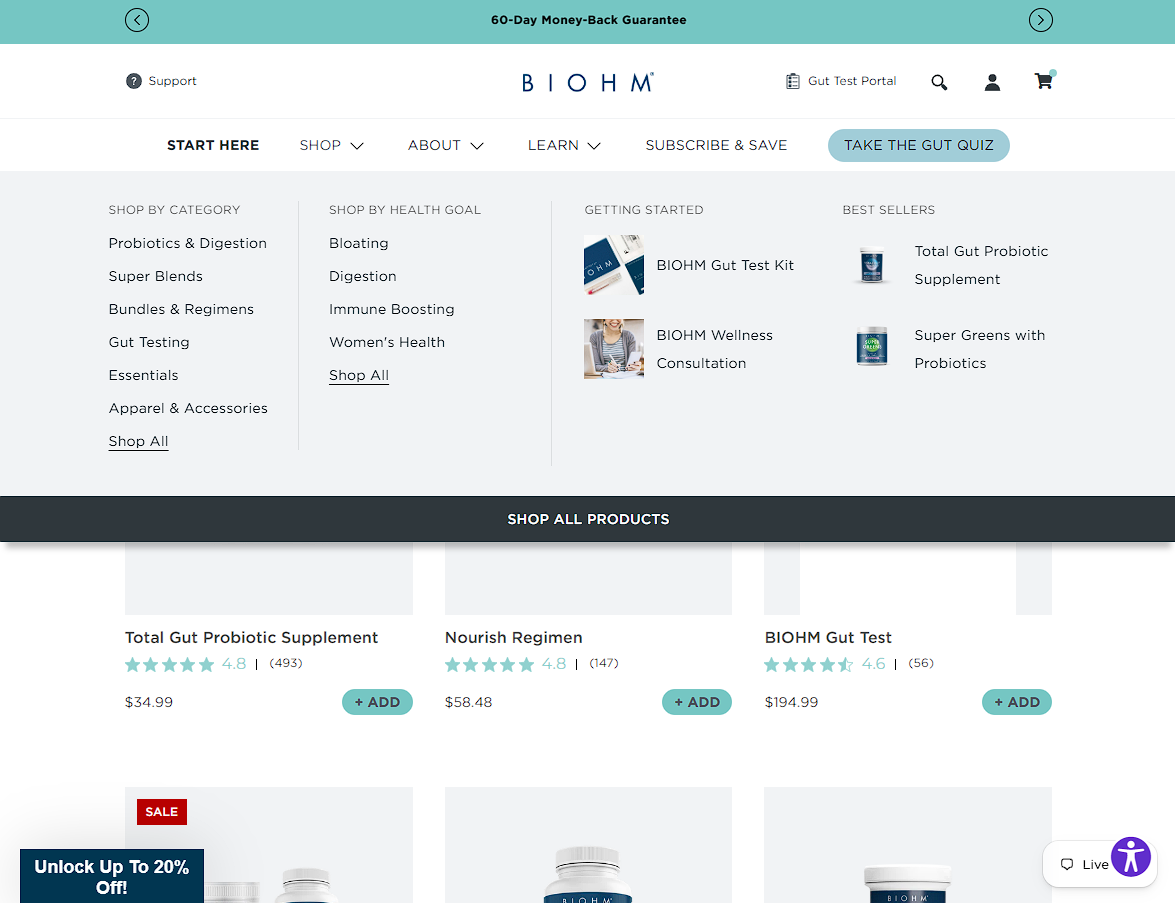Select Bloating health goal
Image resolution: width=1175 pixels, height=903 pixels.
[x=358, y=244]
